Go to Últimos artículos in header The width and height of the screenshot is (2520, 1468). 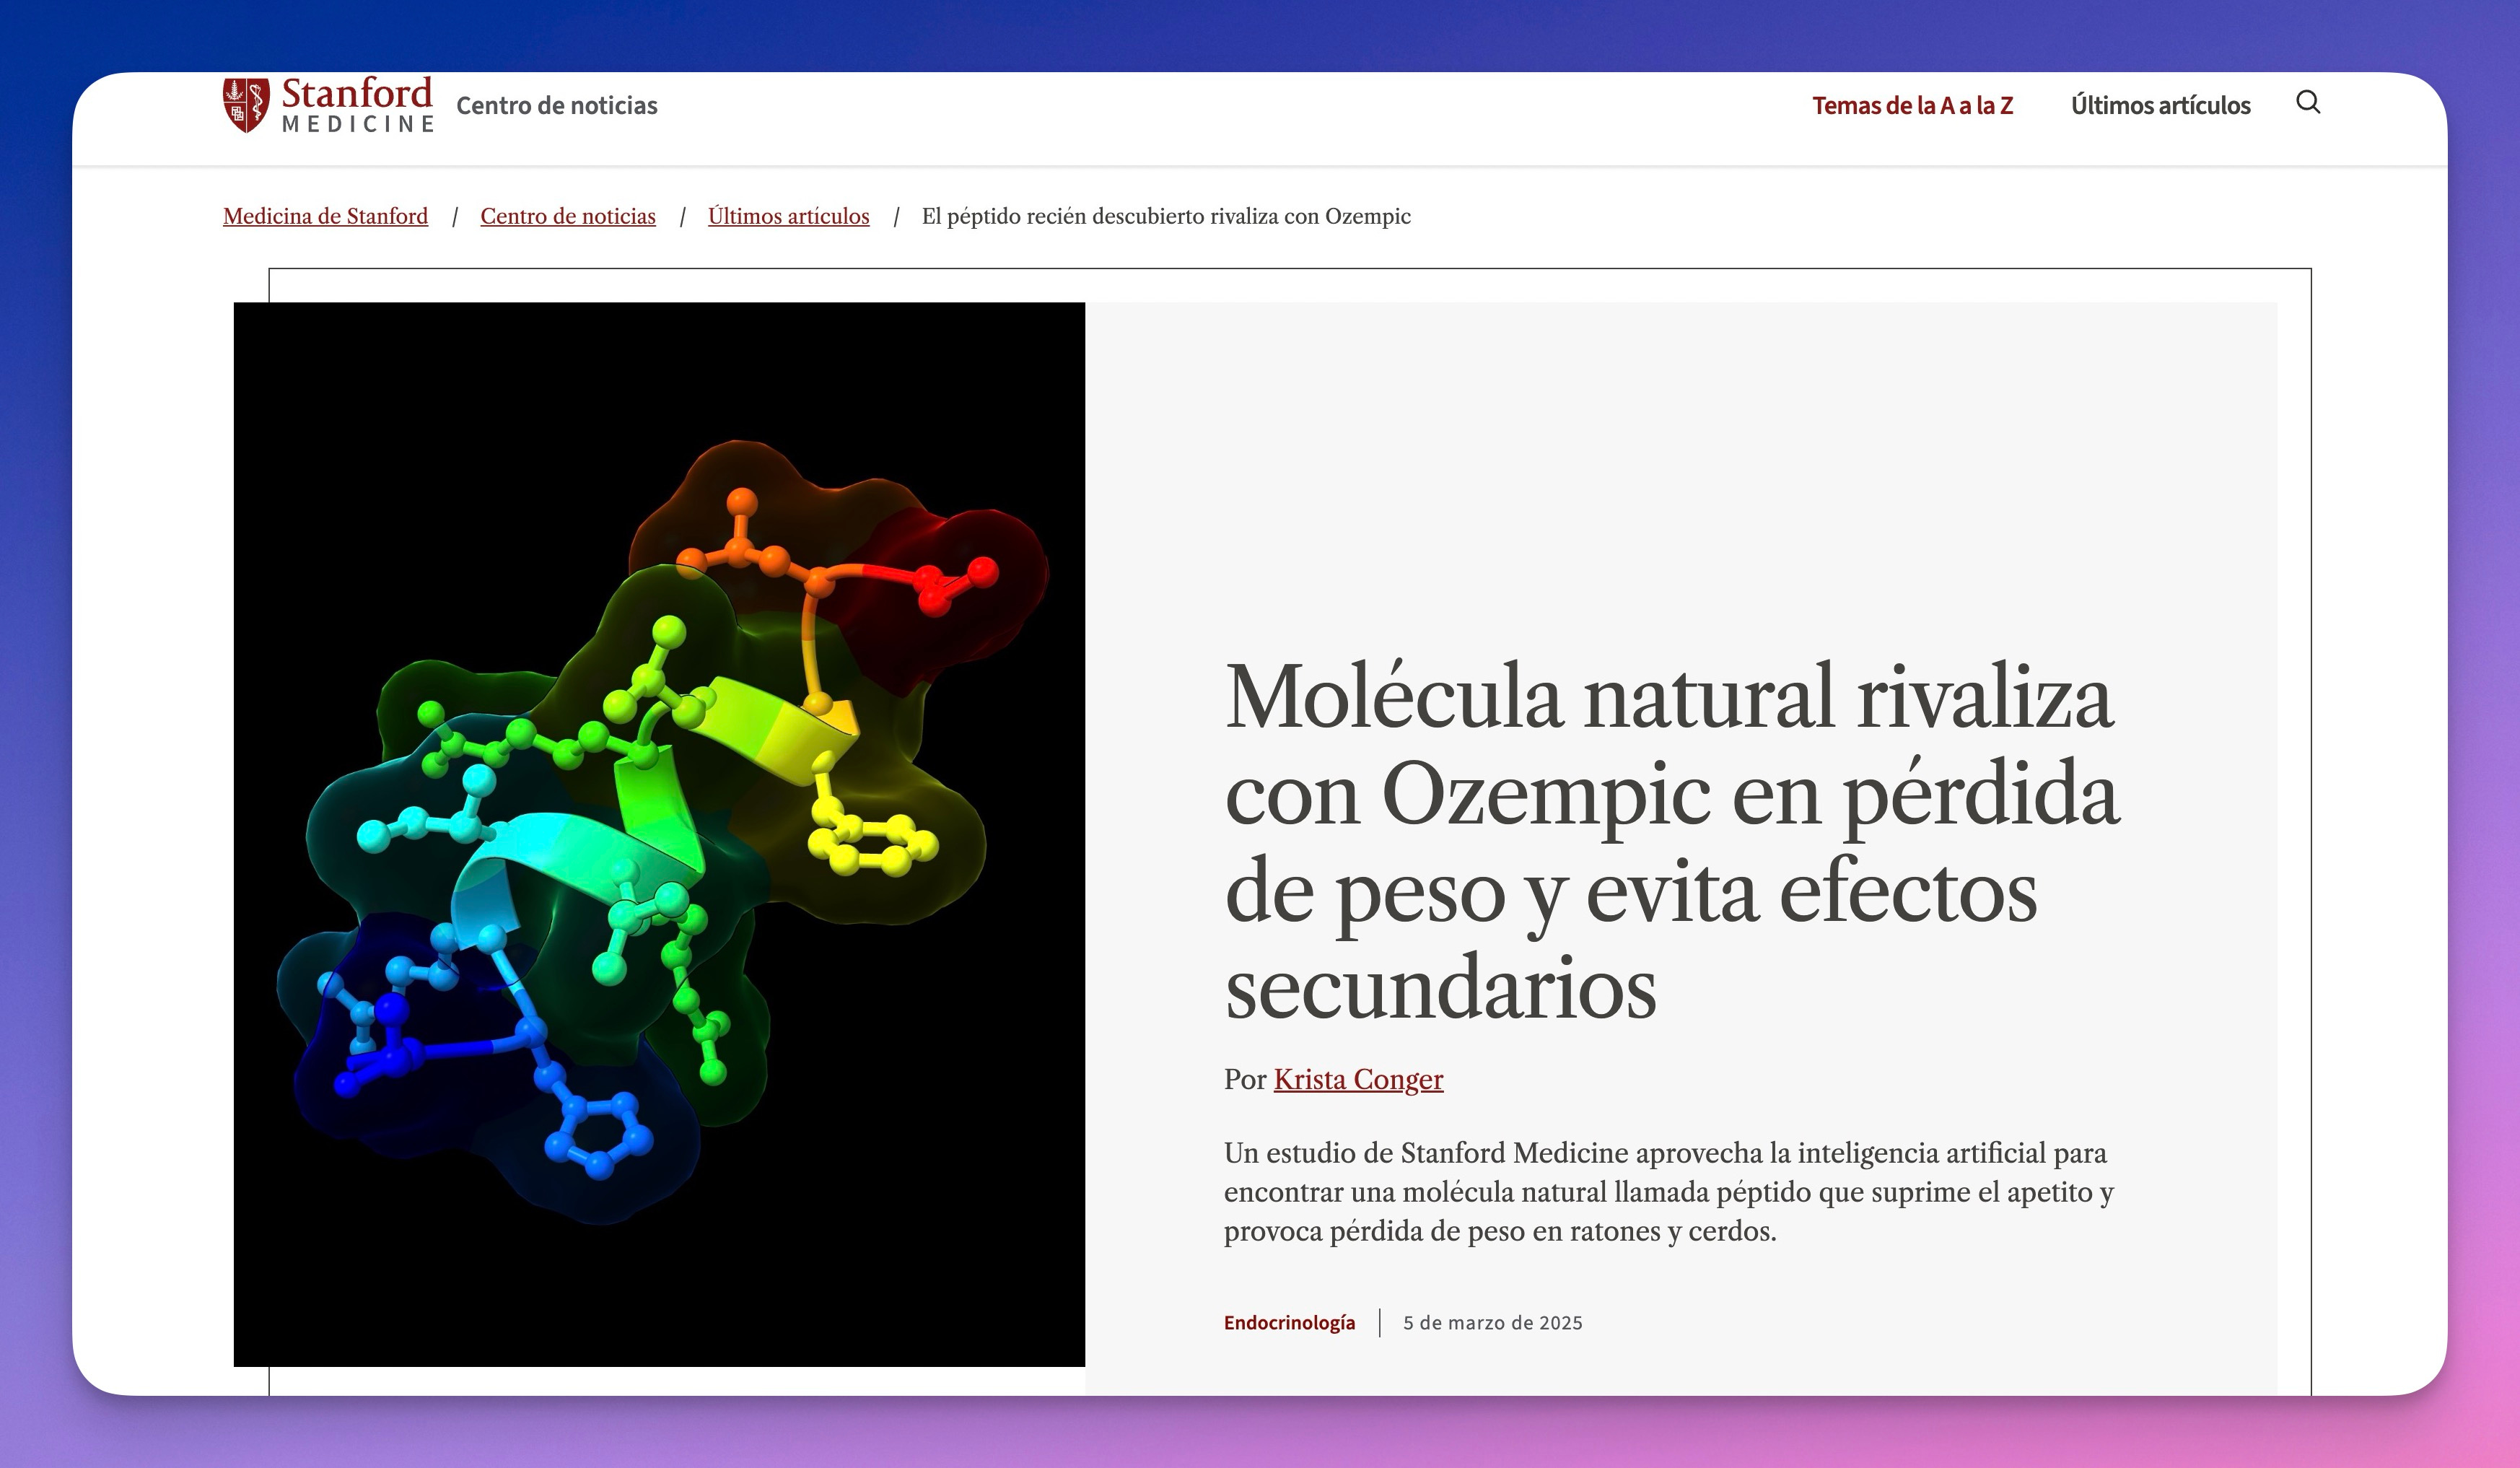point(2160,105)
